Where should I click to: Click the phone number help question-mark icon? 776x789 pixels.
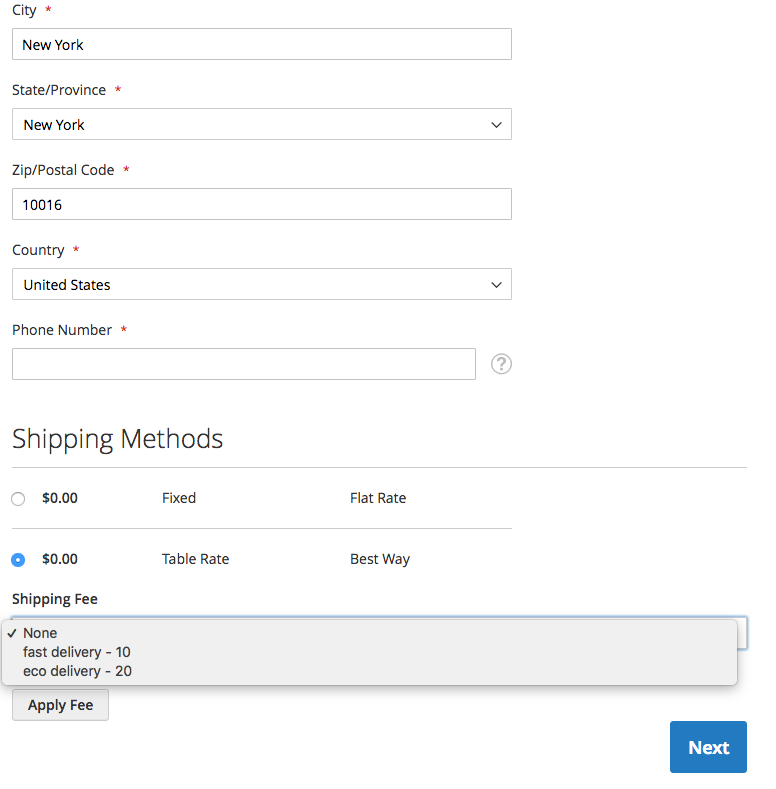pyautogui.click(x=501, y=364)
